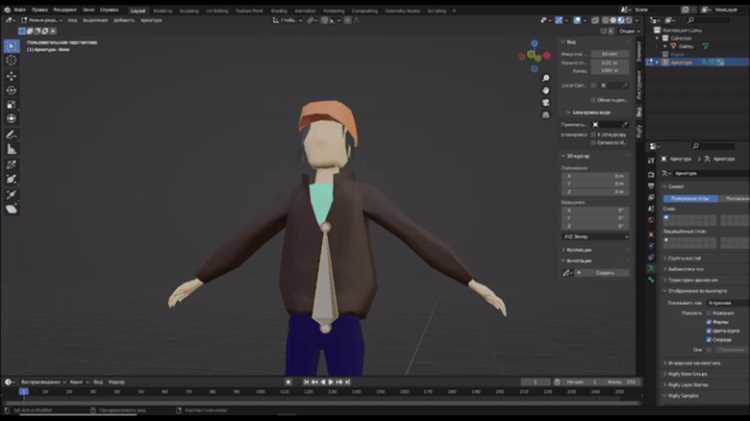Open the transform orientation dropdown
This screenshot has width=750, height=421.
coord(287,20)
